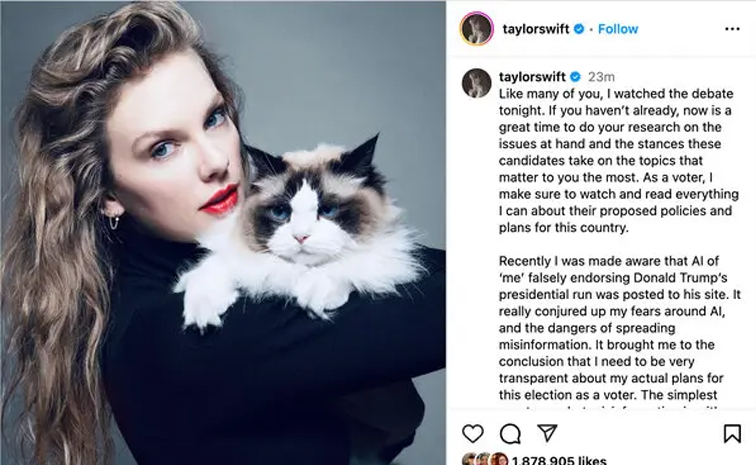Image resolution: width=756 pixels, height=465 pixels.
Task: Click verified badge next to header username
Action: 579,29
